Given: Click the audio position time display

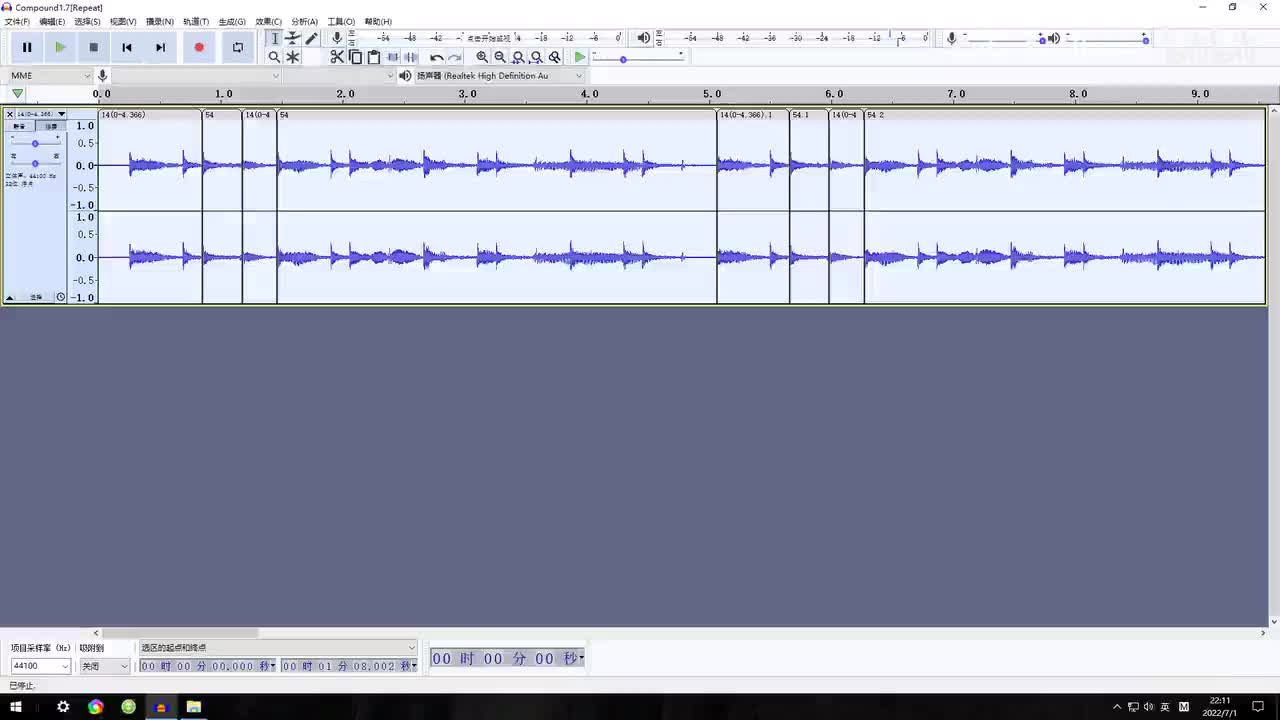Looking at the screenshot, I should tap(508, 658).
